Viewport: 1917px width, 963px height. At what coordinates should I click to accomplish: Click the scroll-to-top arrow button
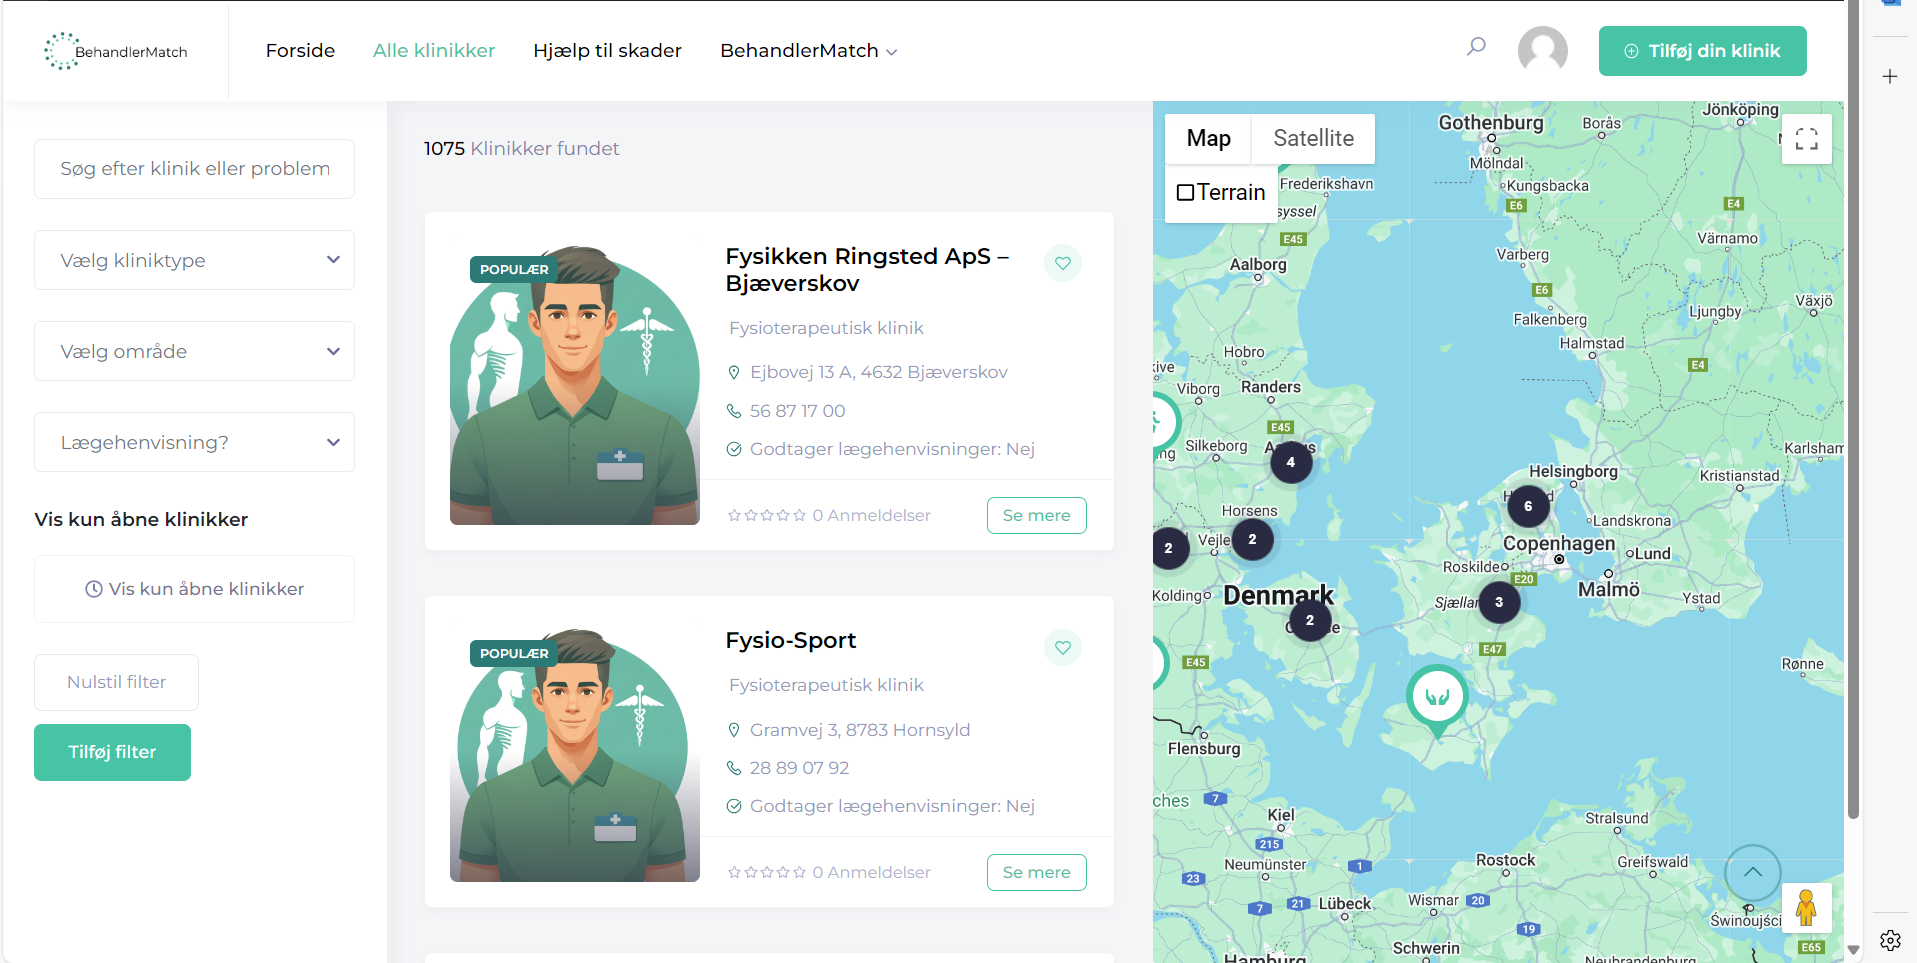pos(1752,872)
